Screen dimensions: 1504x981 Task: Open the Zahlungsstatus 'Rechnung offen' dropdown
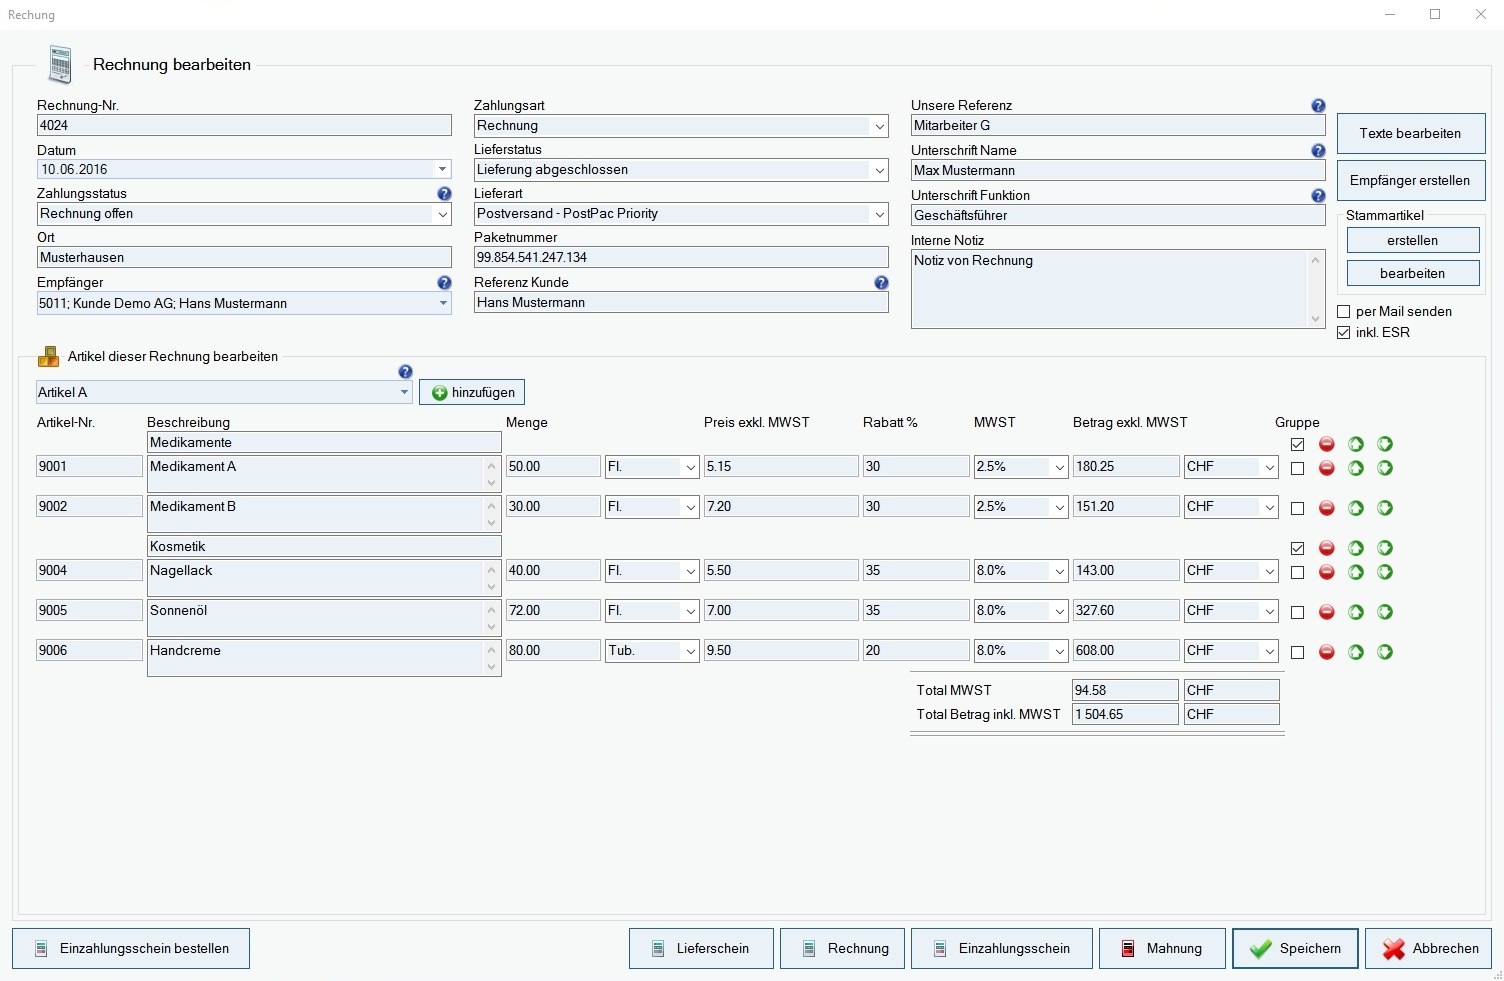[442, 214]
